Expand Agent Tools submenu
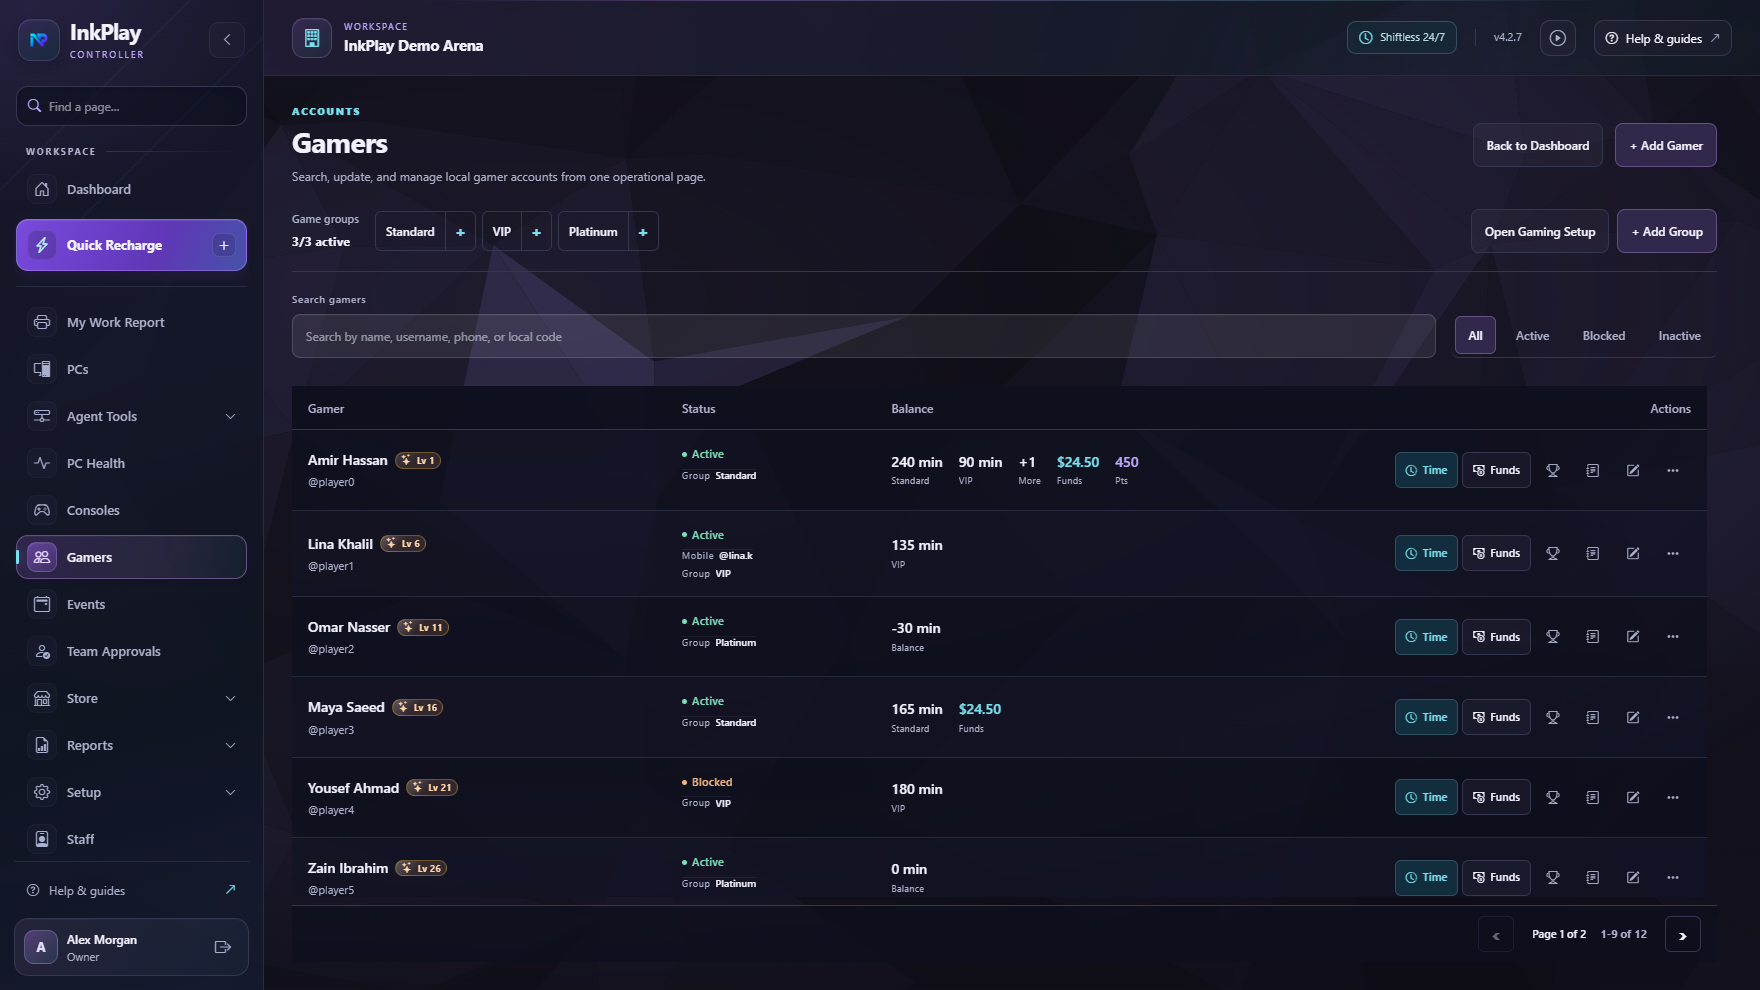This screenshot has height=990, width=1760. (x=231, y=416)
